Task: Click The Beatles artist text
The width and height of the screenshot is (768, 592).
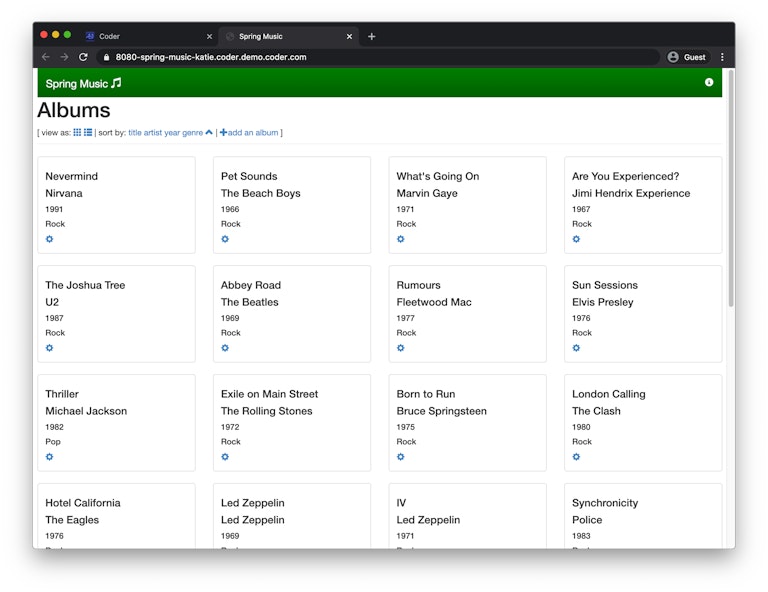Action: pyautogui.click(x=249, y=302)
